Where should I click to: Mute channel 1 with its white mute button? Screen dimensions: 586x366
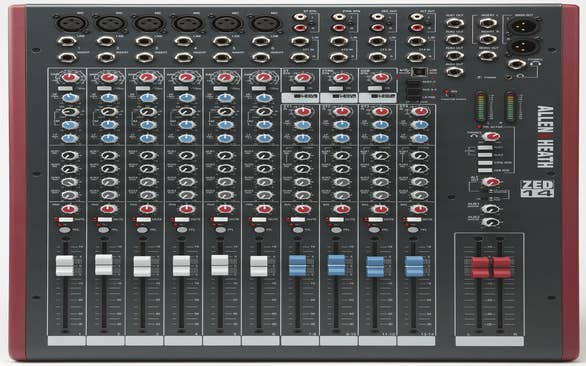pos(66,219)
